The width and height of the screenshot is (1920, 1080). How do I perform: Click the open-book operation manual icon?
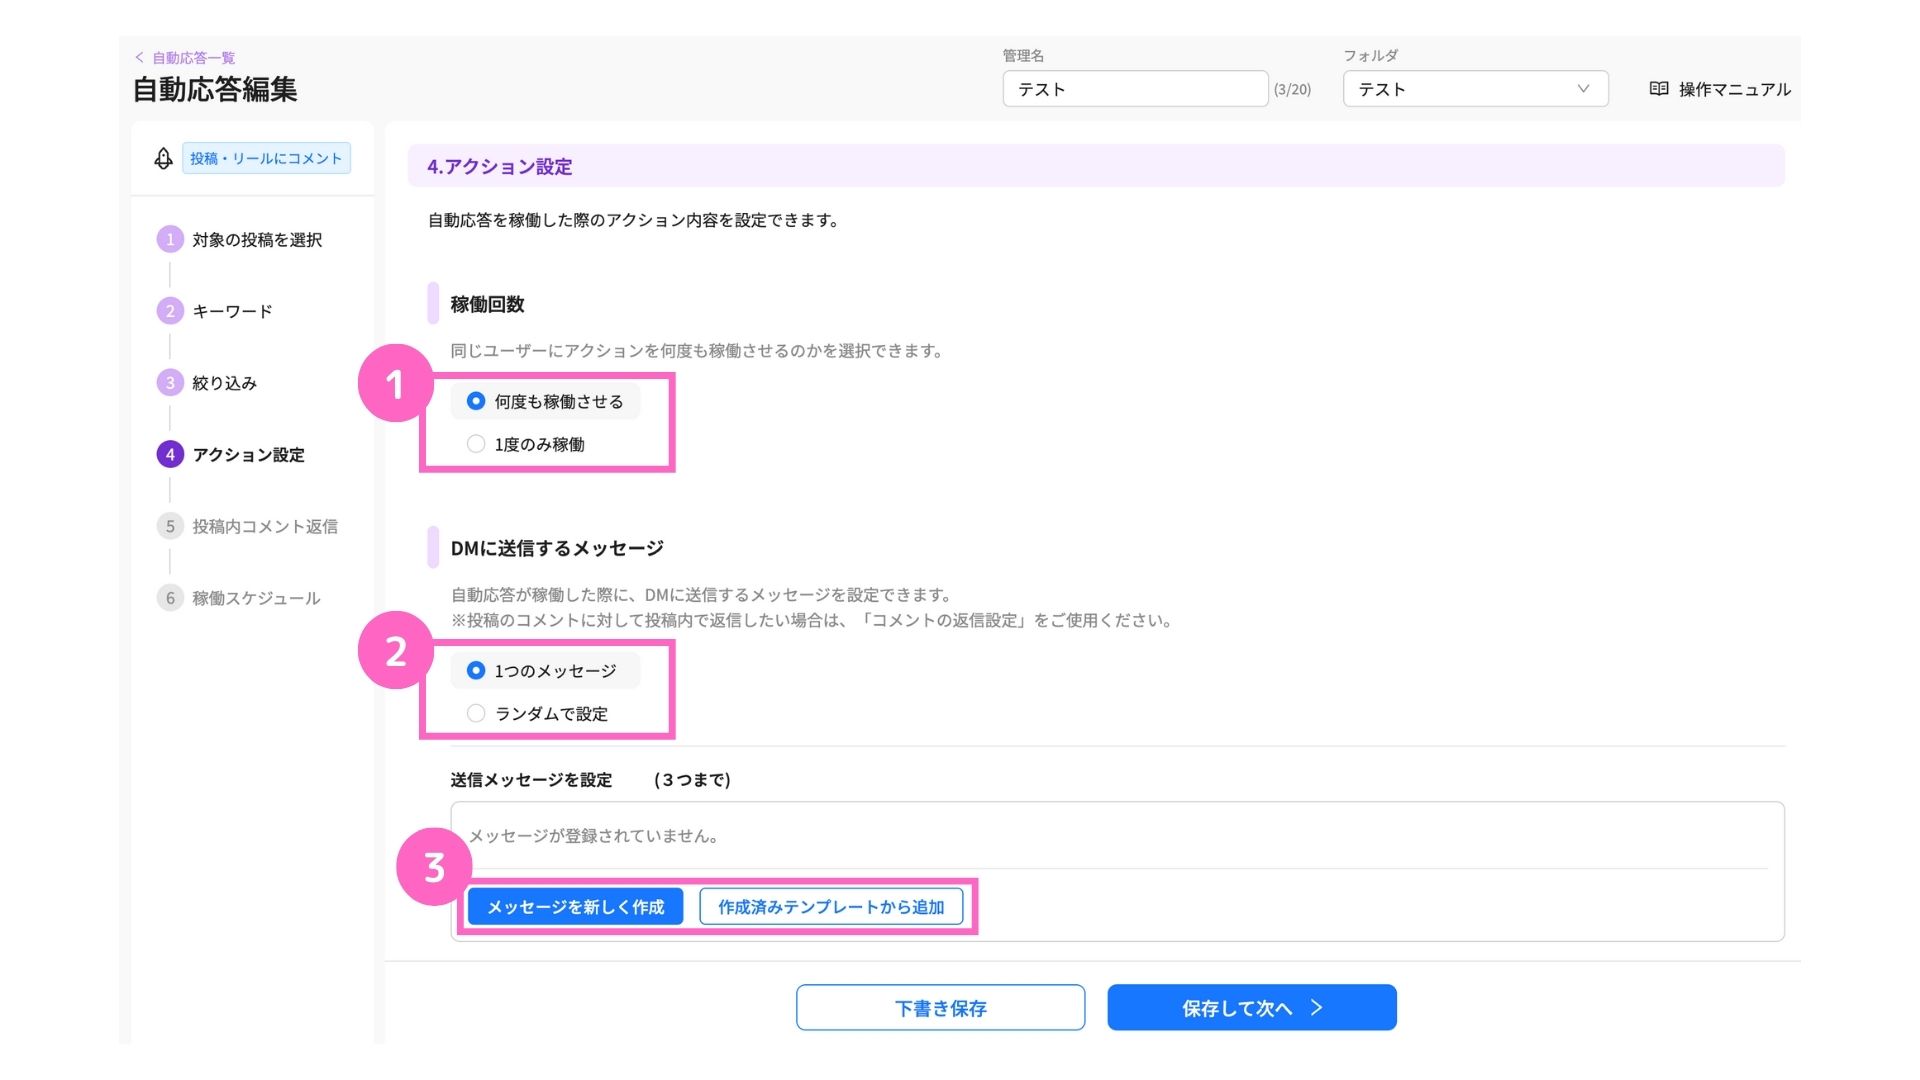point(1658,89)
